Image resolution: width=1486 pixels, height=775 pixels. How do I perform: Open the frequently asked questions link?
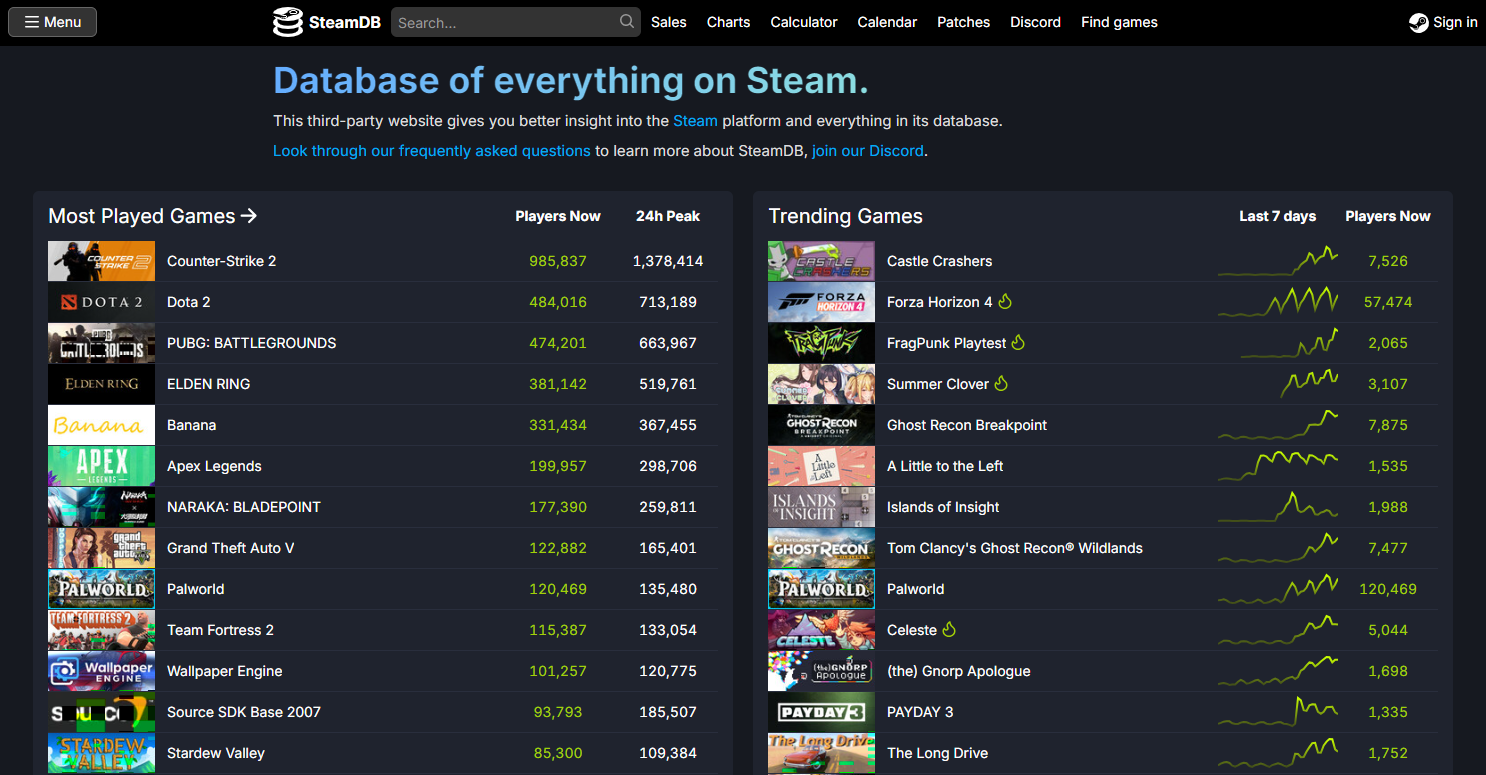coord(431,150)
